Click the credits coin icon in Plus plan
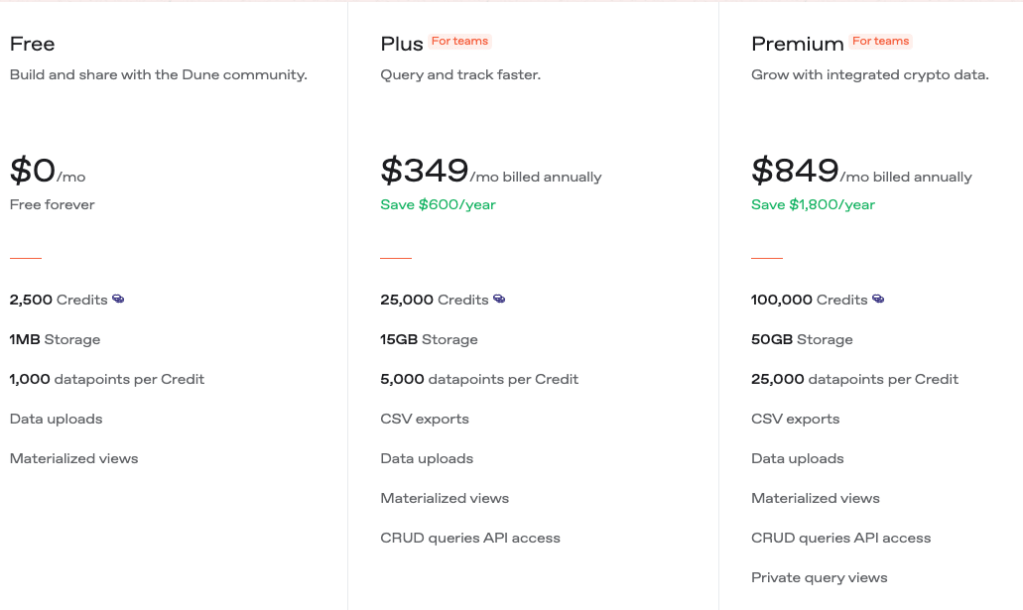Screen dimensions: 1023x610 [x=499, y=299]
